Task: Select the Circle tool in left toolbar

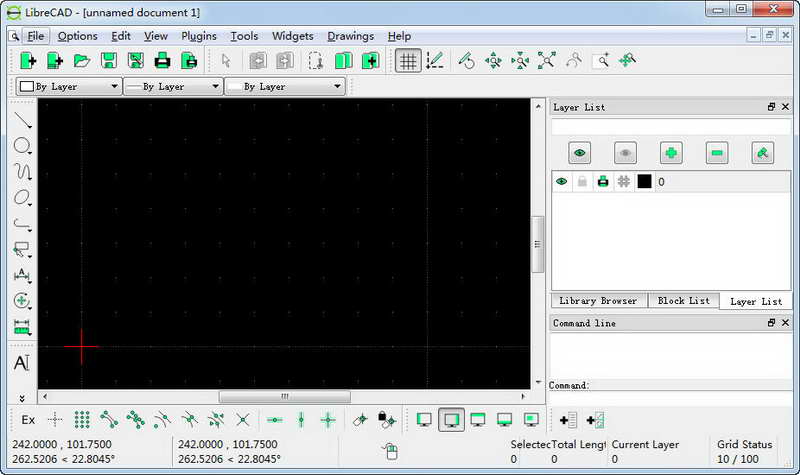Action: 22,146
